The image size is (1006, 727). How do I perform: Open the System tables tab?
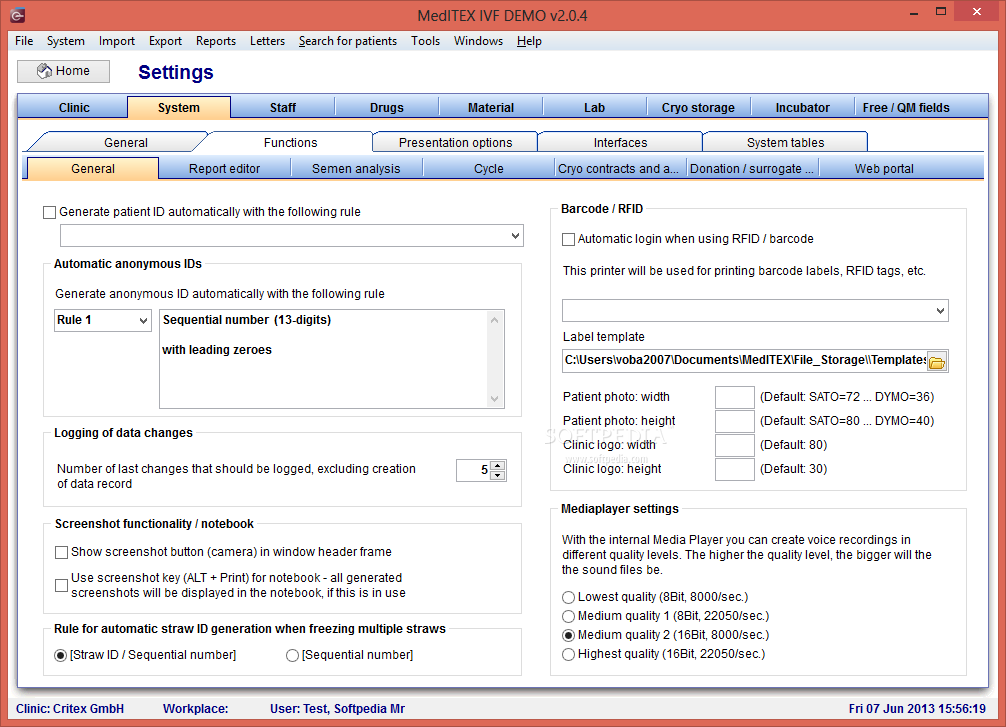785,142
